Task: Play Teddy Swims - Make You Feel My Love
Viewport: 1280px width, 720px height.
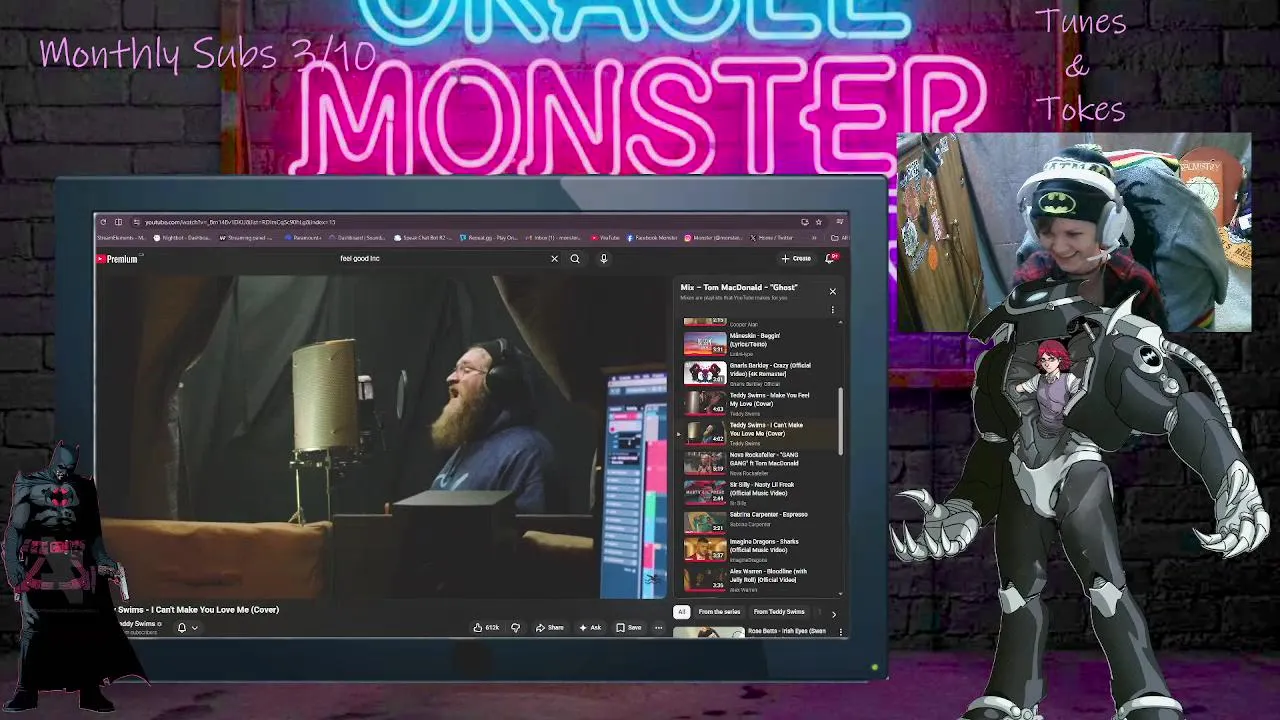Action: (x=760, y=403)
